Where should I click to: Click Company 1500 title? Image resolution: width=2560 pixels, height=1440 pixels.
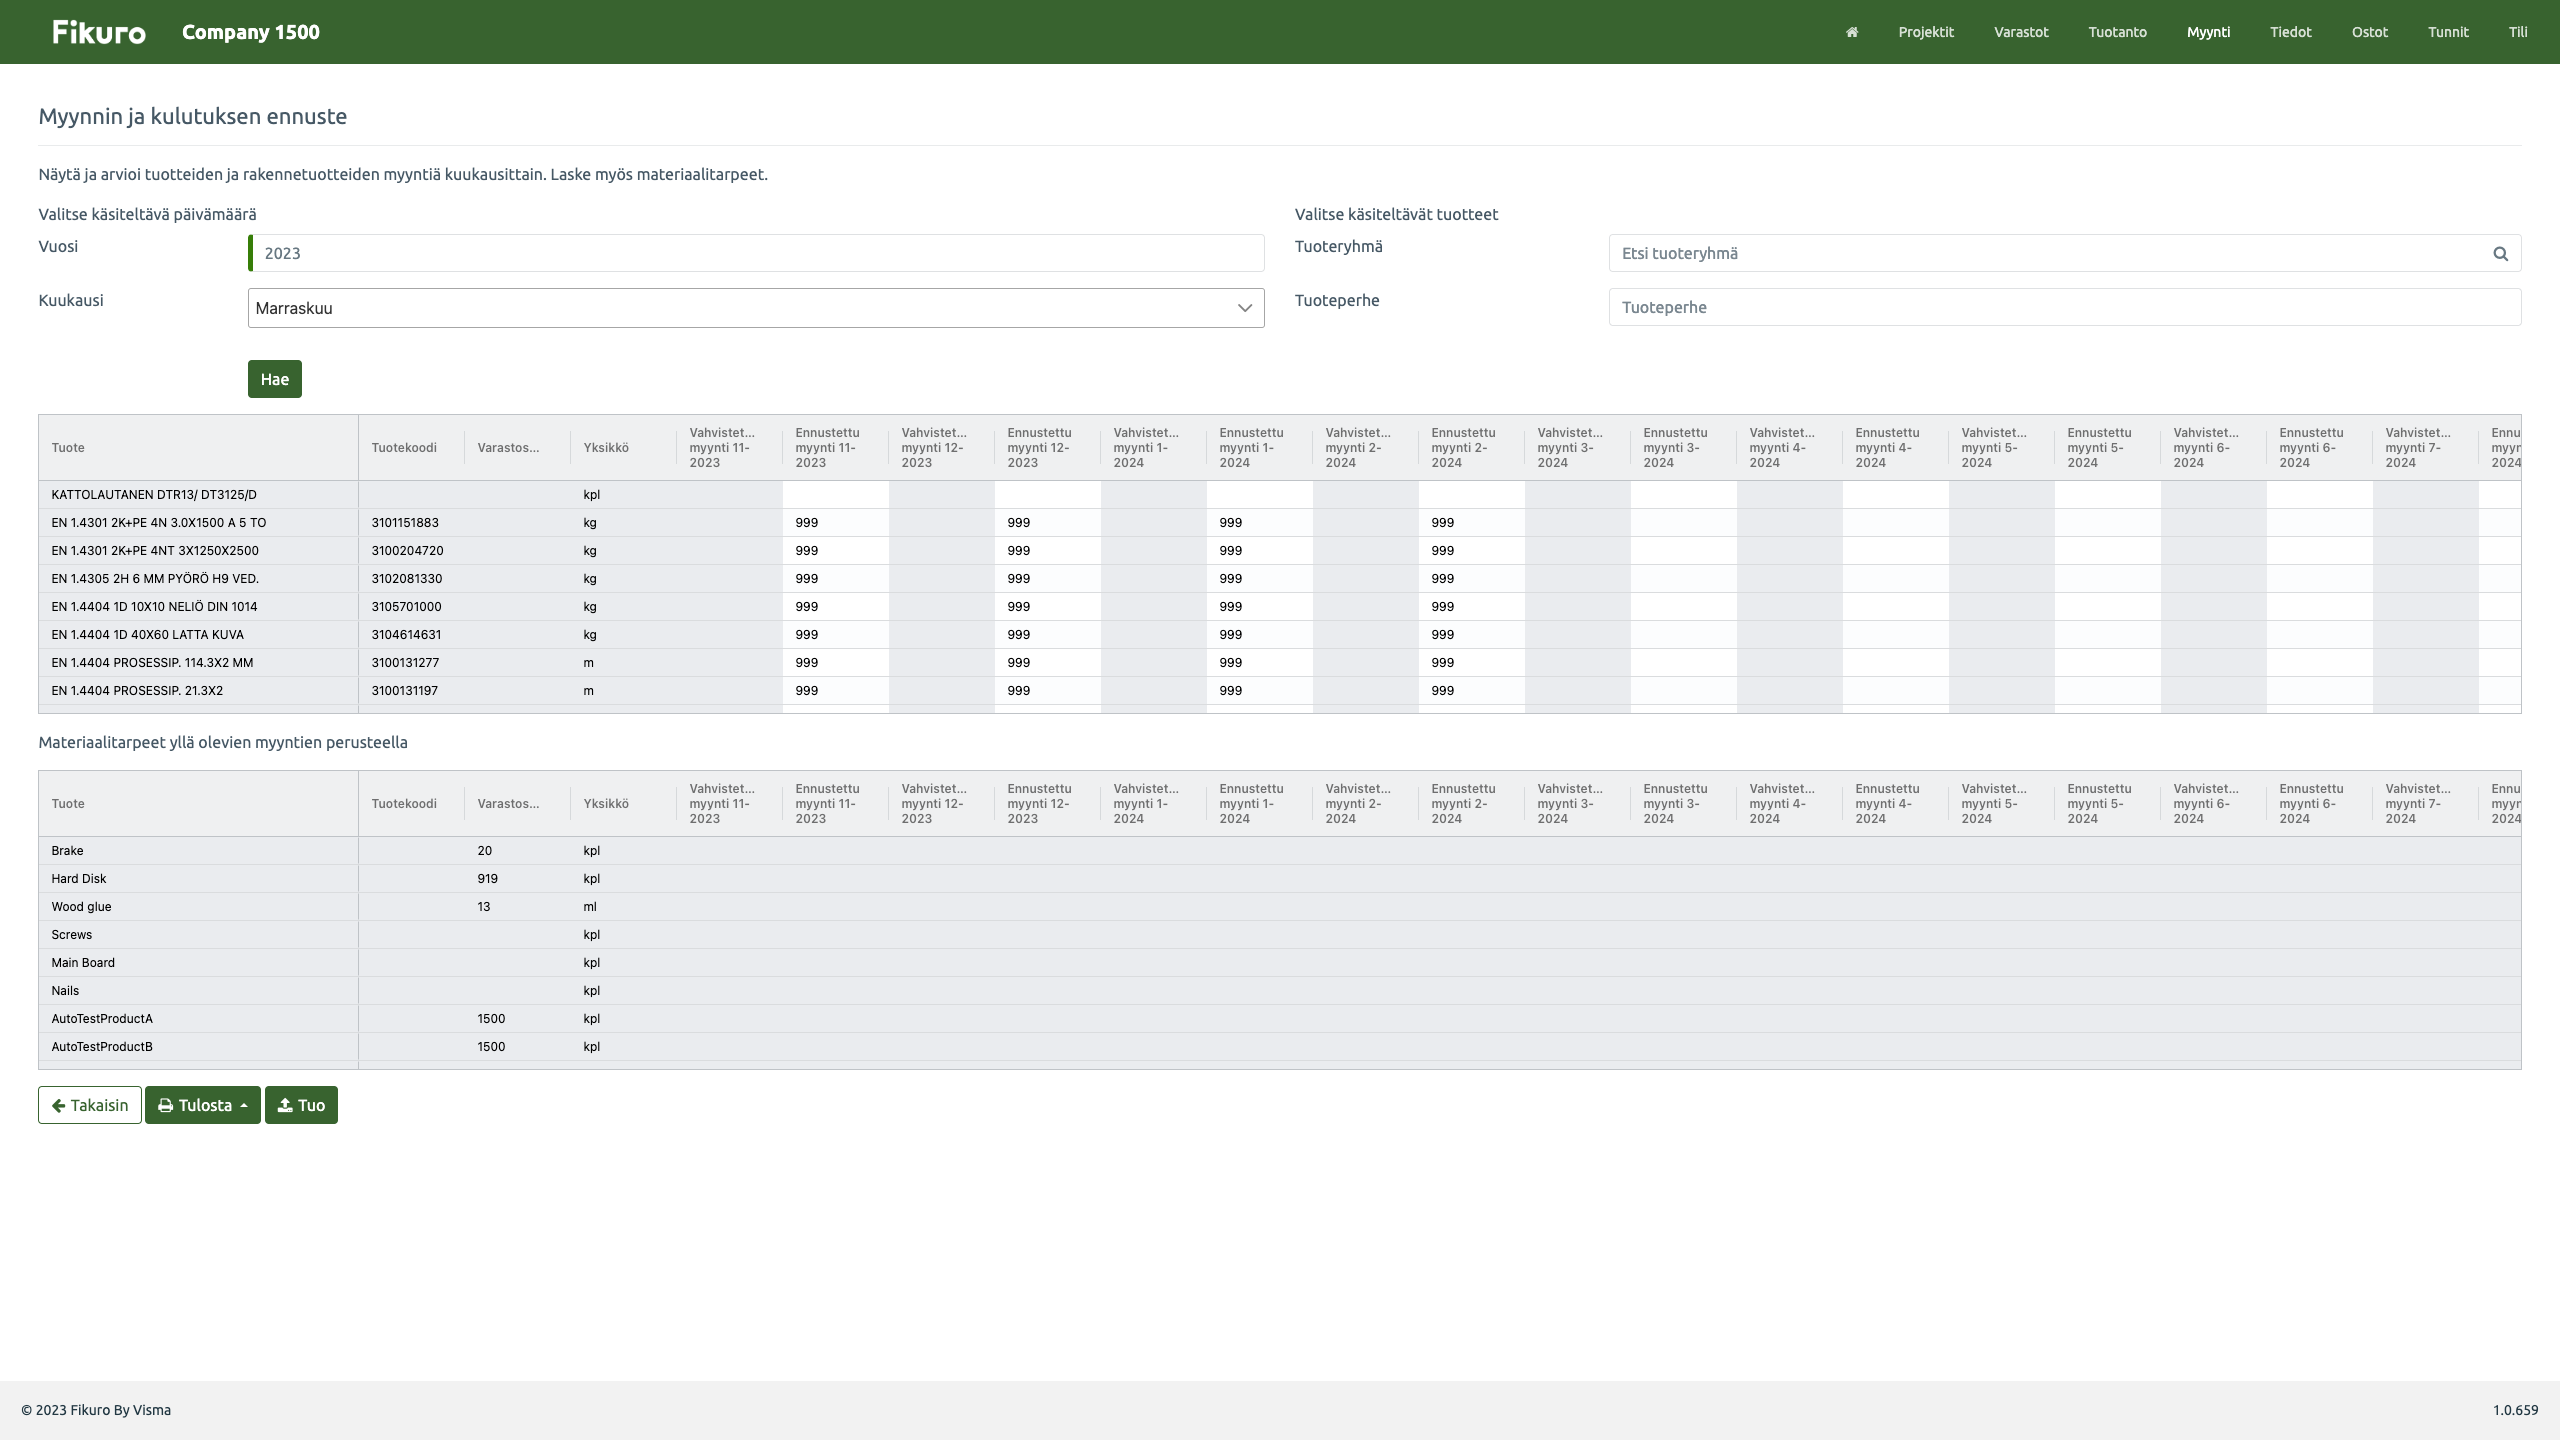(x=251, y=32)
